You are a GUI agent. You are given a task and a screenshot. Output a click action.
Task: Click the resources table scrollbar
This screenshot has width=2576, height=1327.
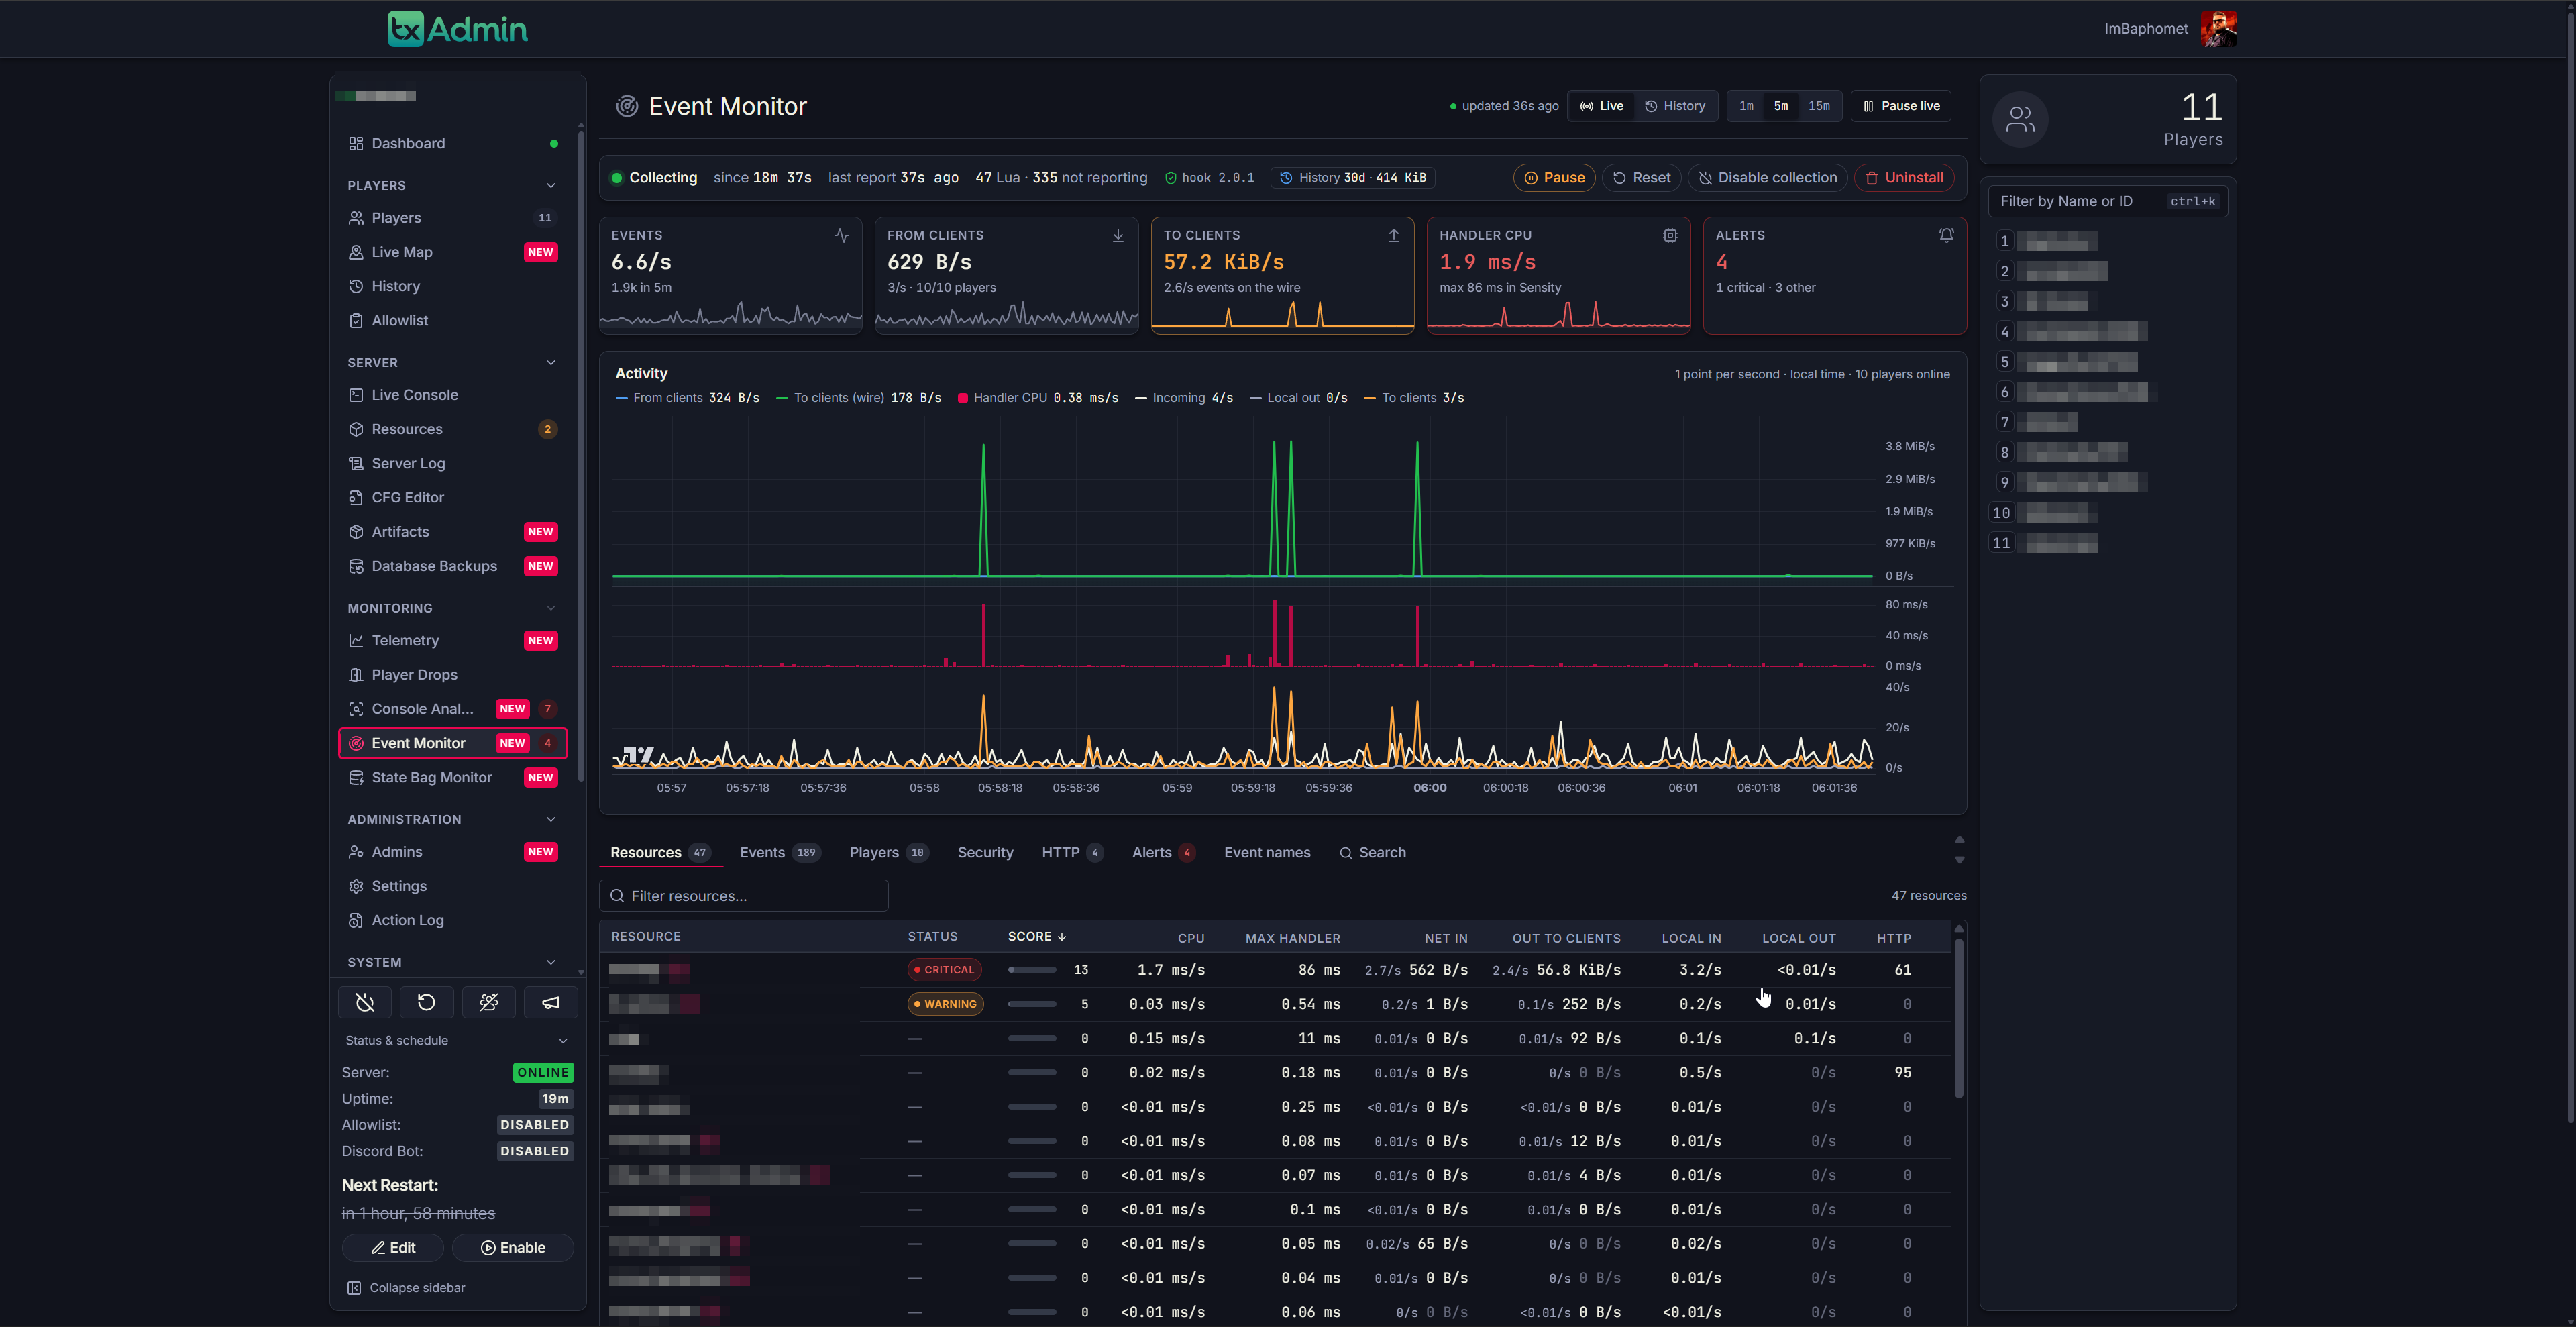coord(1958,1018)
